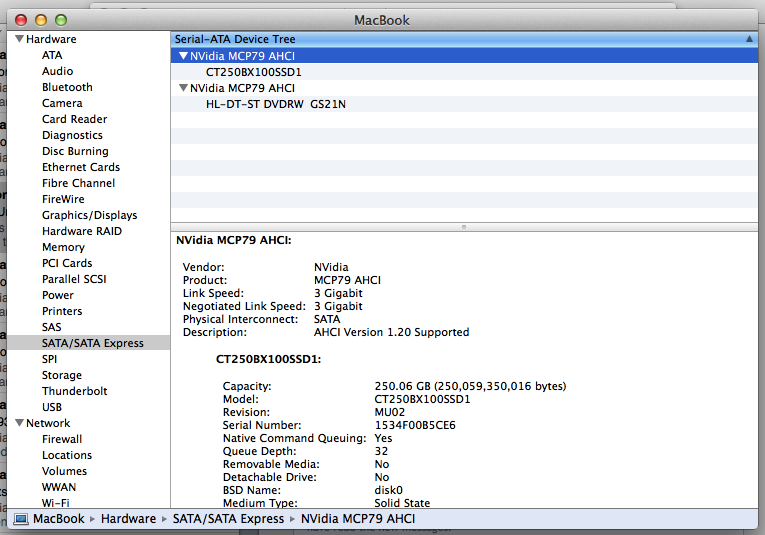Screen dimensions: 765x535
Task: Collapse the selected NVidia MCP79 AHCI triangle
Action: (x=183, y=56)
